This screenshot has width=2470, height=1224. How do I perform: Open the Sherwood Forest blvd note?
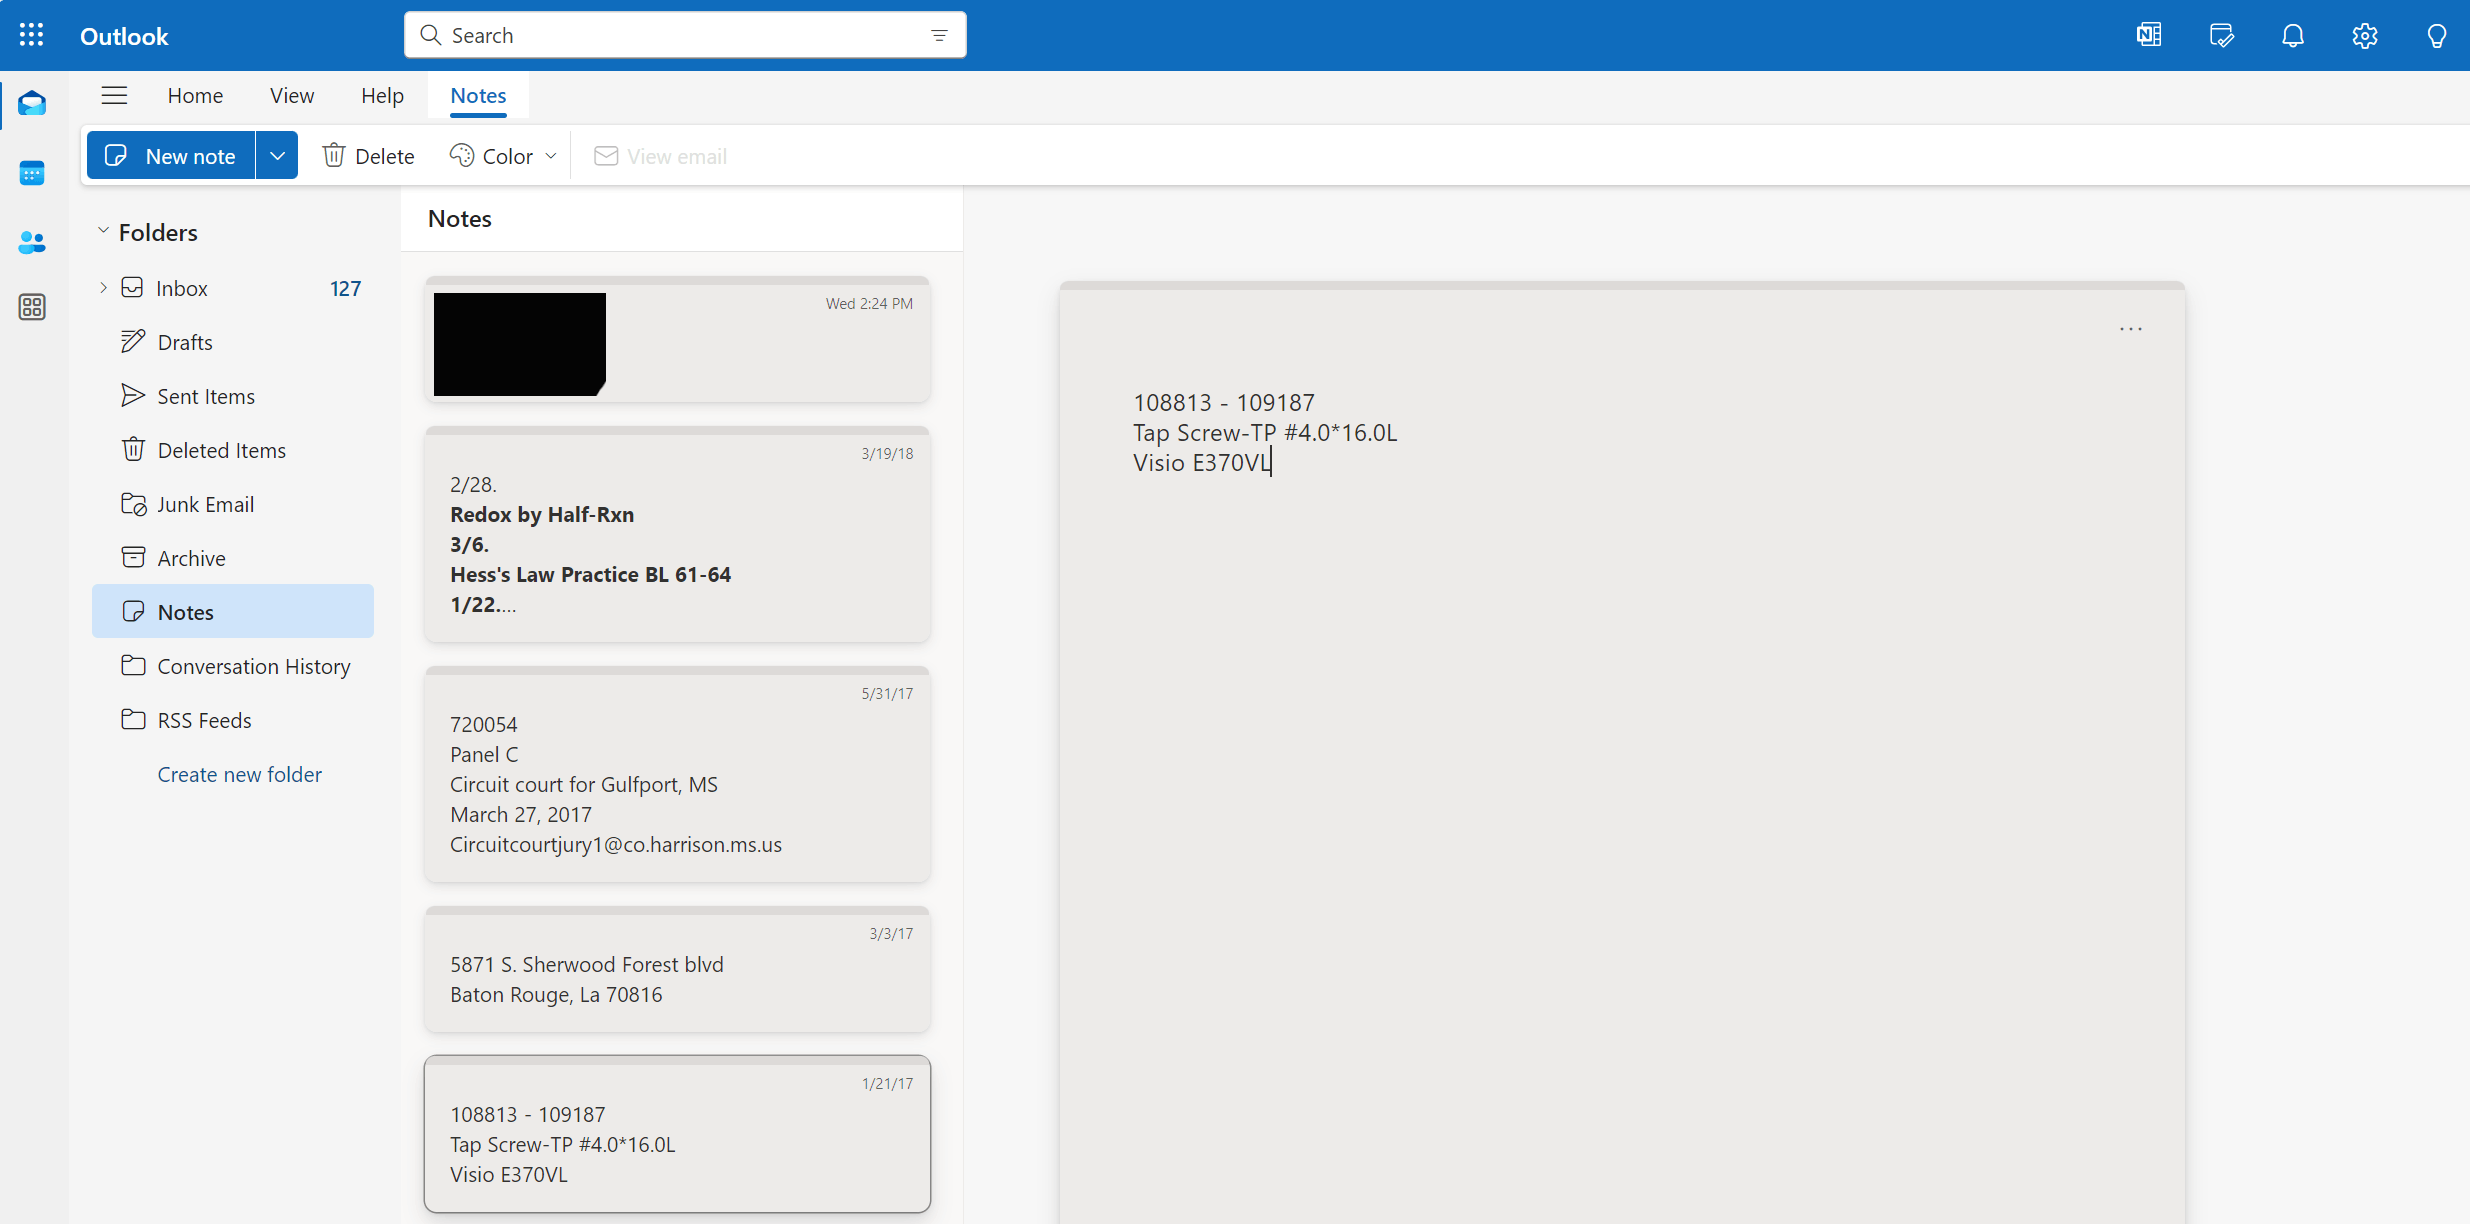(x=677, y=969)
